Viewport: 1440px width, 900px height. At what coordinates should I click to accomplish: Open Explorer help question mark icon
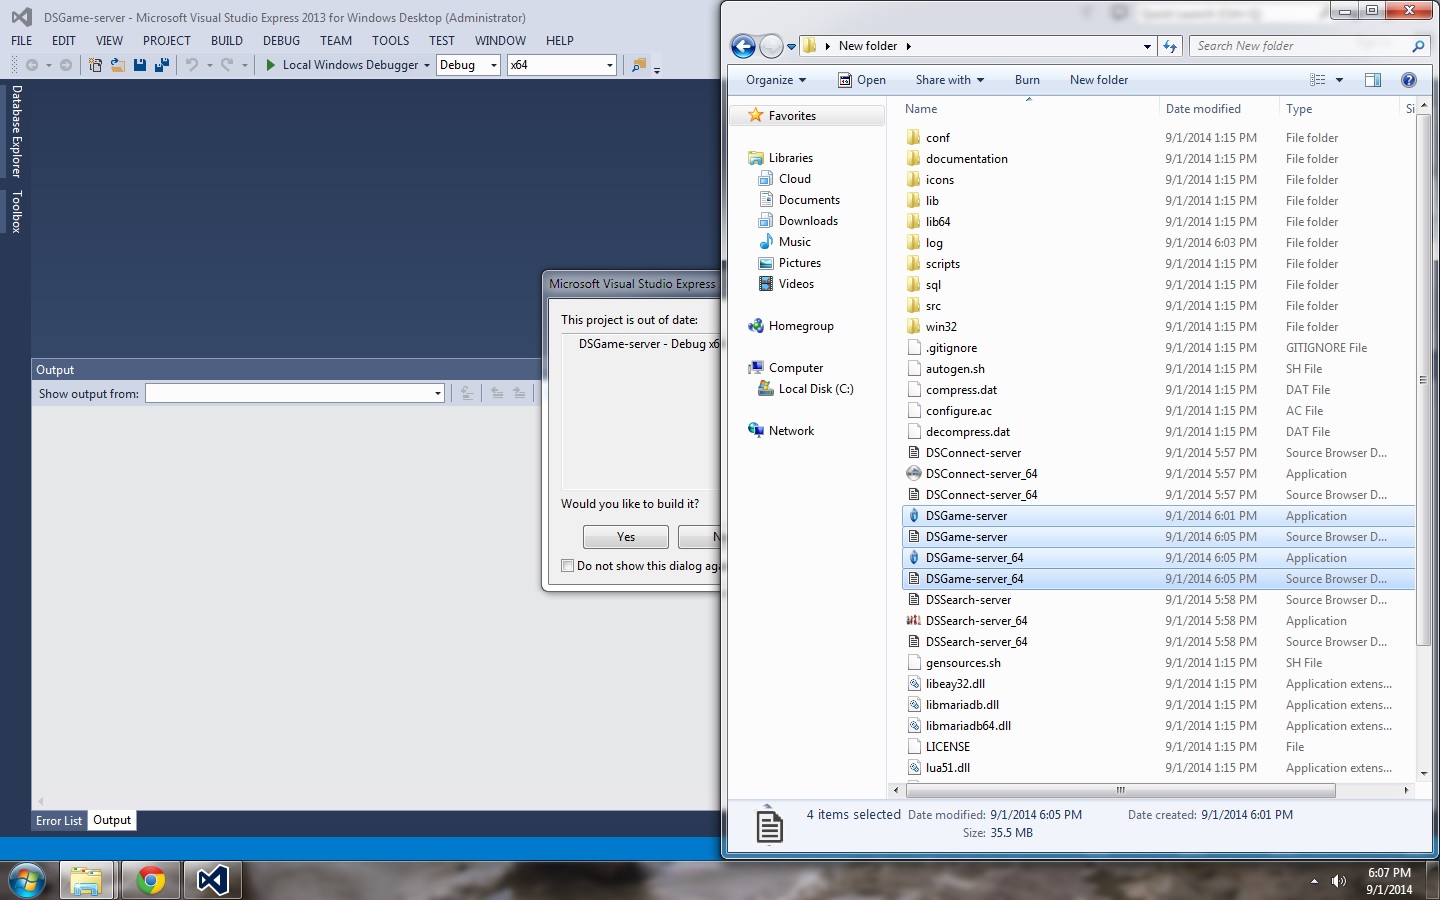point(1408,80)
